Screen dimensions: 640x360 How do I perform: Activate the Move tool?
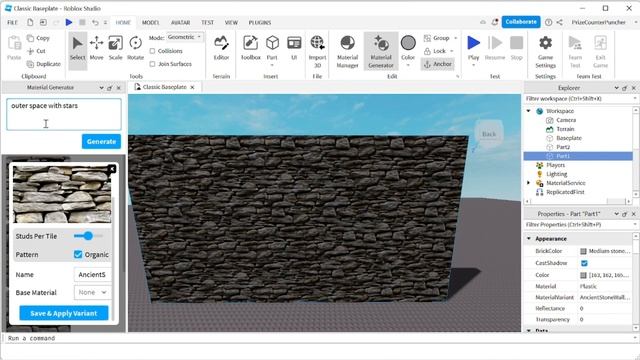pyautogui.click(x=96, y=48)
